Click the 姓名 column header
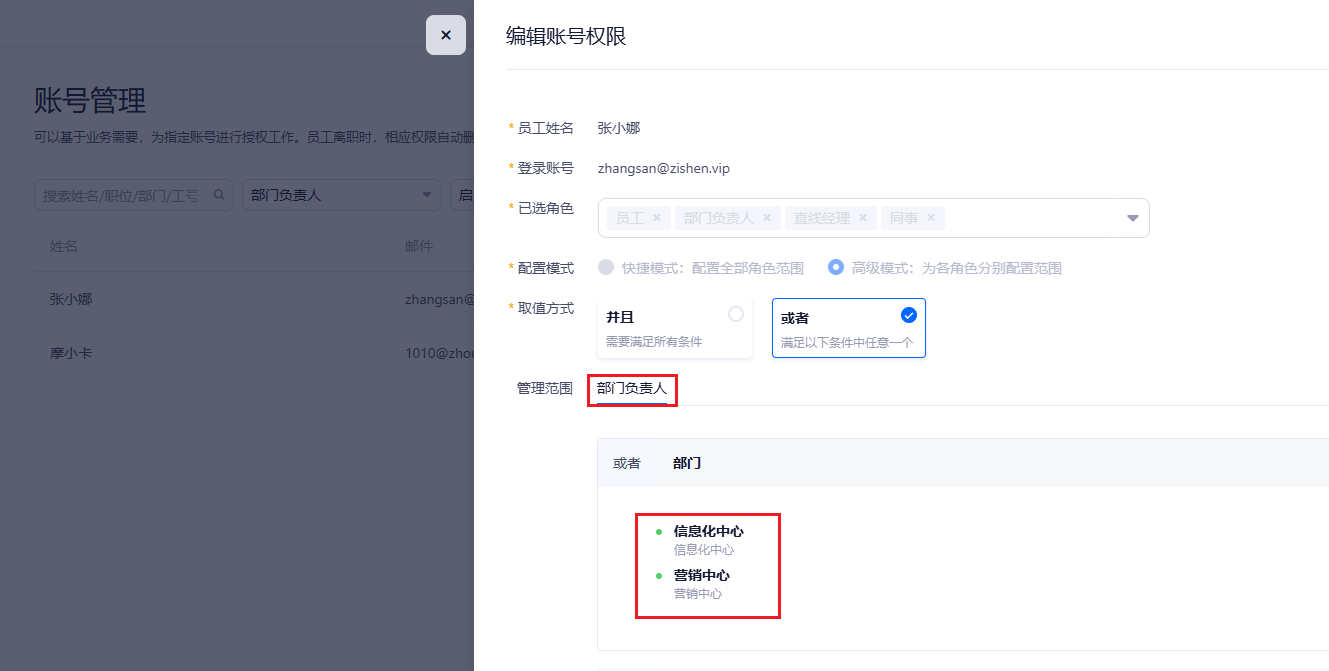The image size is (1329, 671). (64, 246)
